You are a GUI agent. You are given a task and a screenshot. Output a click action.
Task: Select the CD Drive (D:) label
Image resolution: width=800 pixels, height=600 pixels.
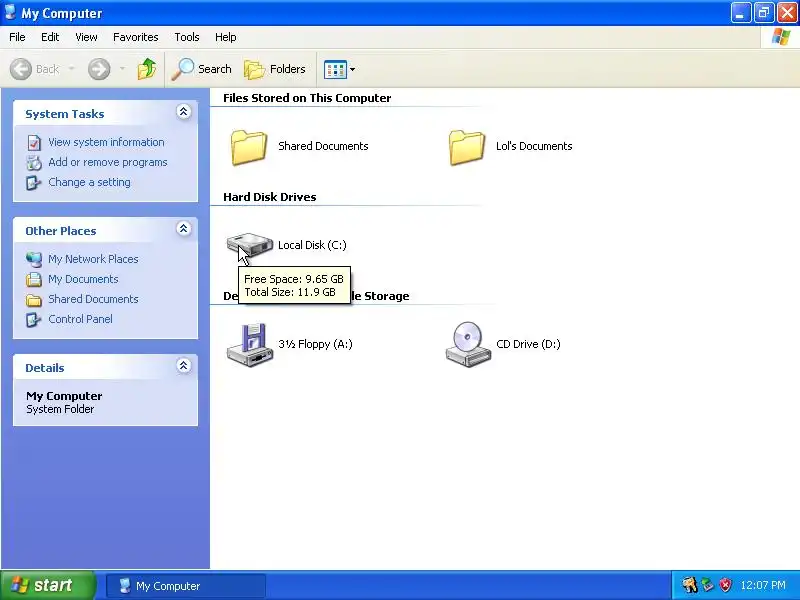tap(528, 344)
